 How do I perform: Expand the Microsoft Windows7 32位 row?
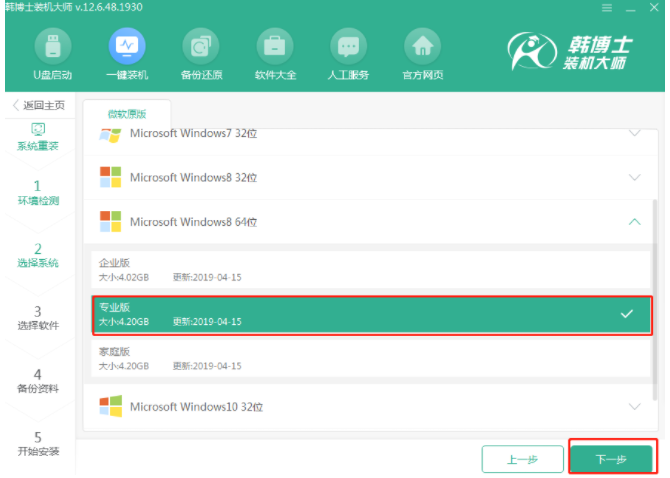pos(634,133)
